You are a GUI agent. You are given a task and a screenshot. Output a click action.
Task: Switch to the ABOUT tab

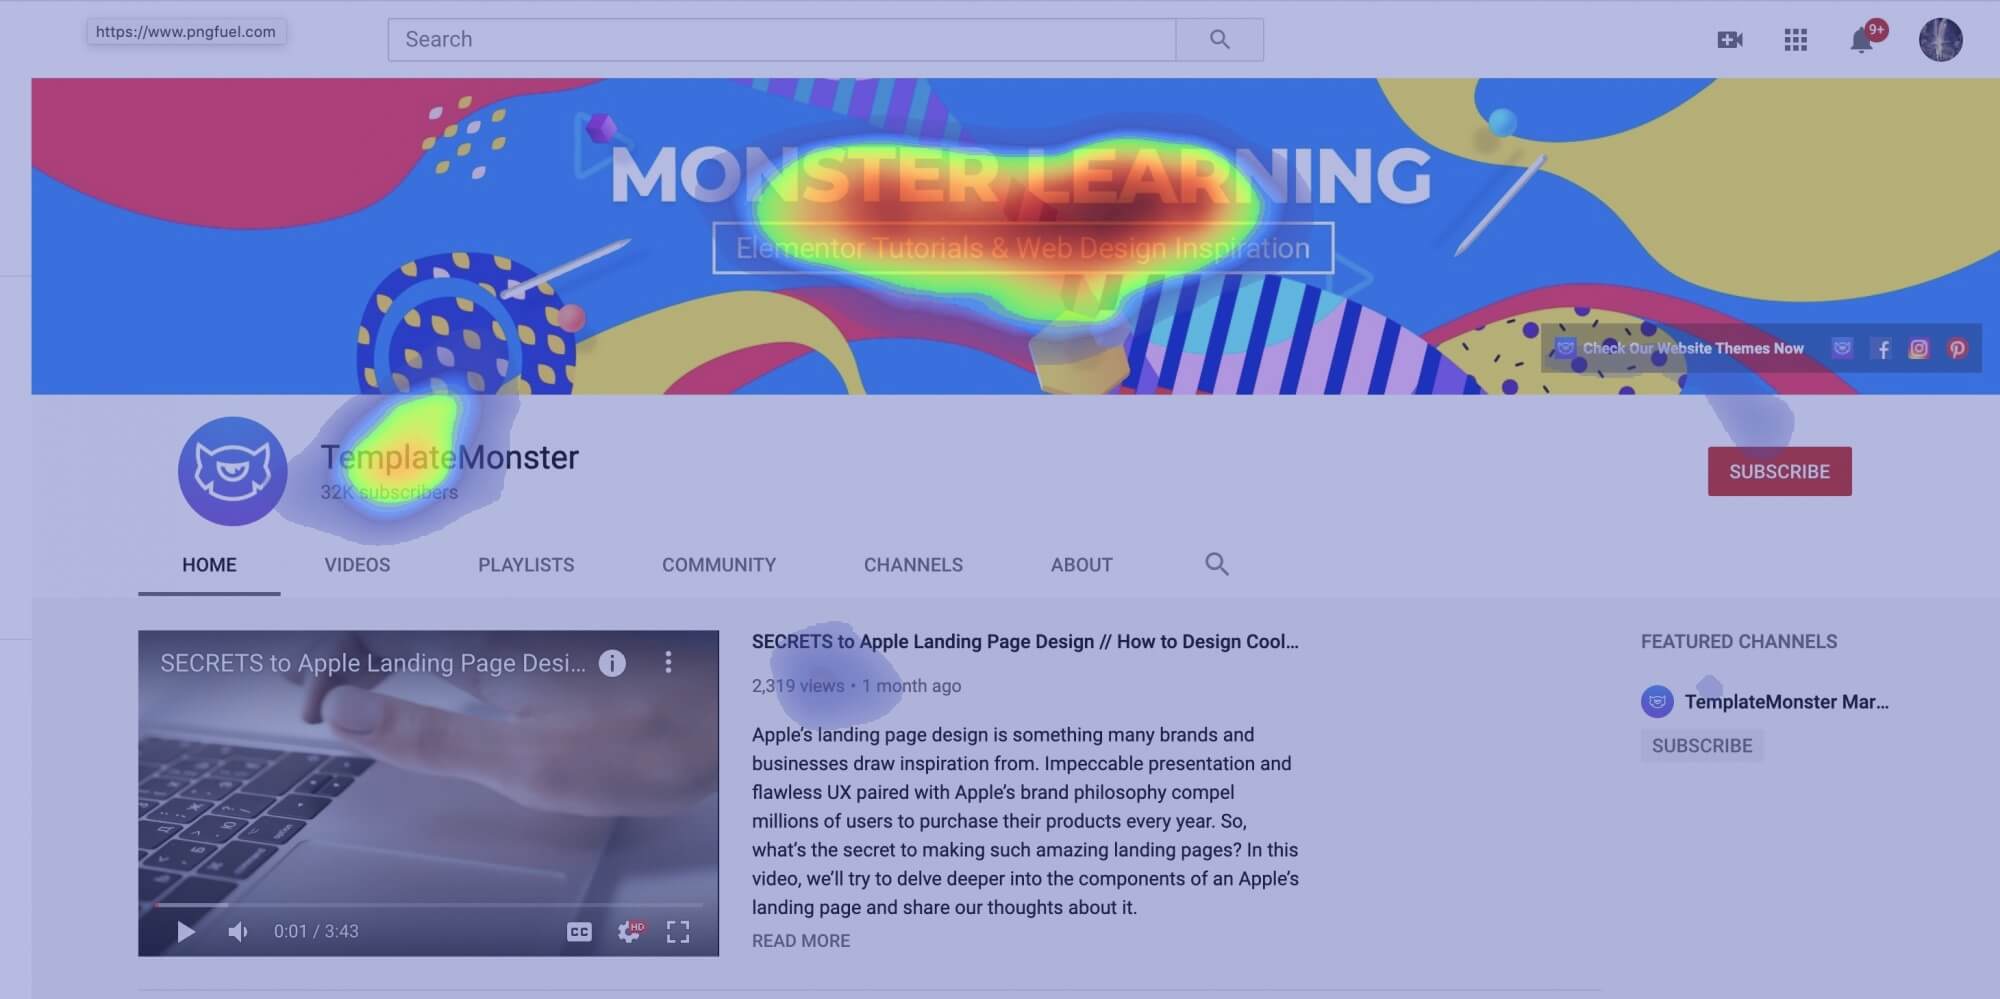(x=1081, y=565)
